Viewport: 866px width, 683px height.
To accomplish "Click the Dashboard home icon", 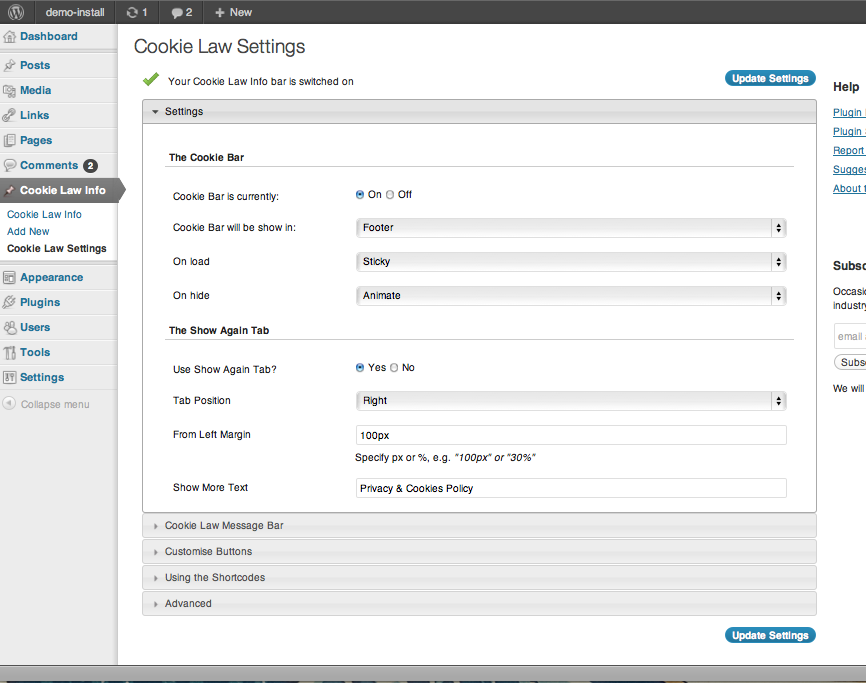I will [x=10, y=37].
